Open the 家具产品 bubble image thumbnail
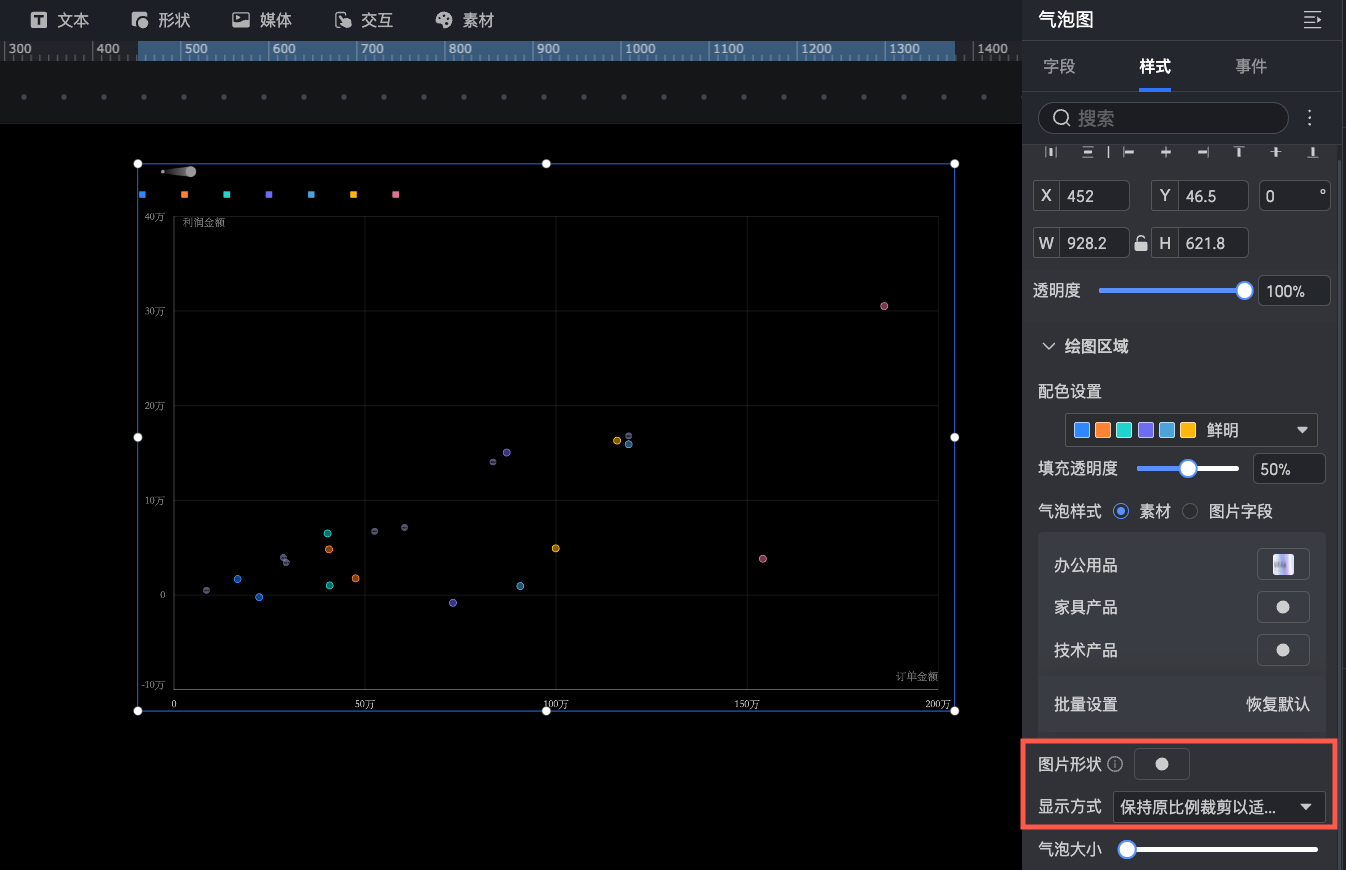This screenshot has width=1346, height=870. (x=1283, y=607)
